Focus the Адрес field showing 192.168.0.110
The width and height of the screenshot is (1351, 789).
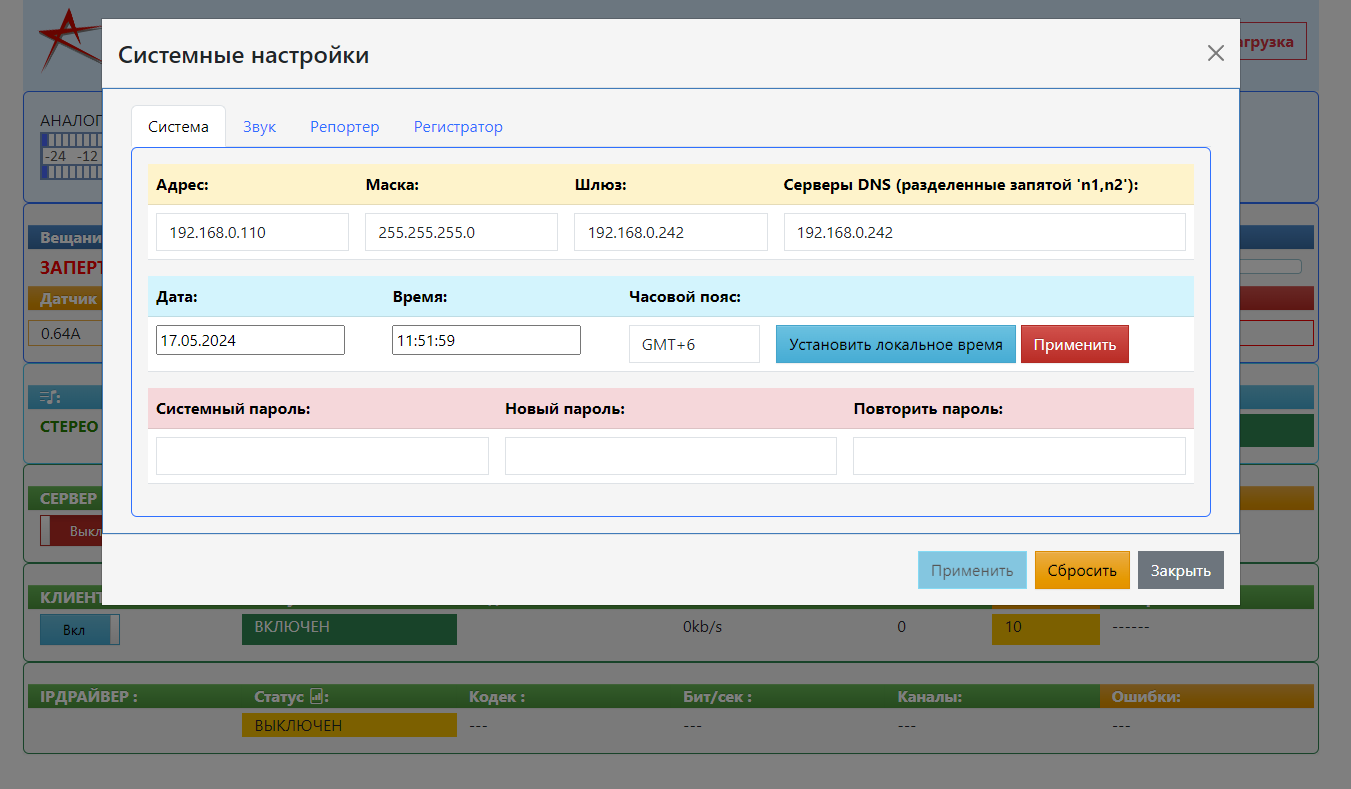click(252, 232)
